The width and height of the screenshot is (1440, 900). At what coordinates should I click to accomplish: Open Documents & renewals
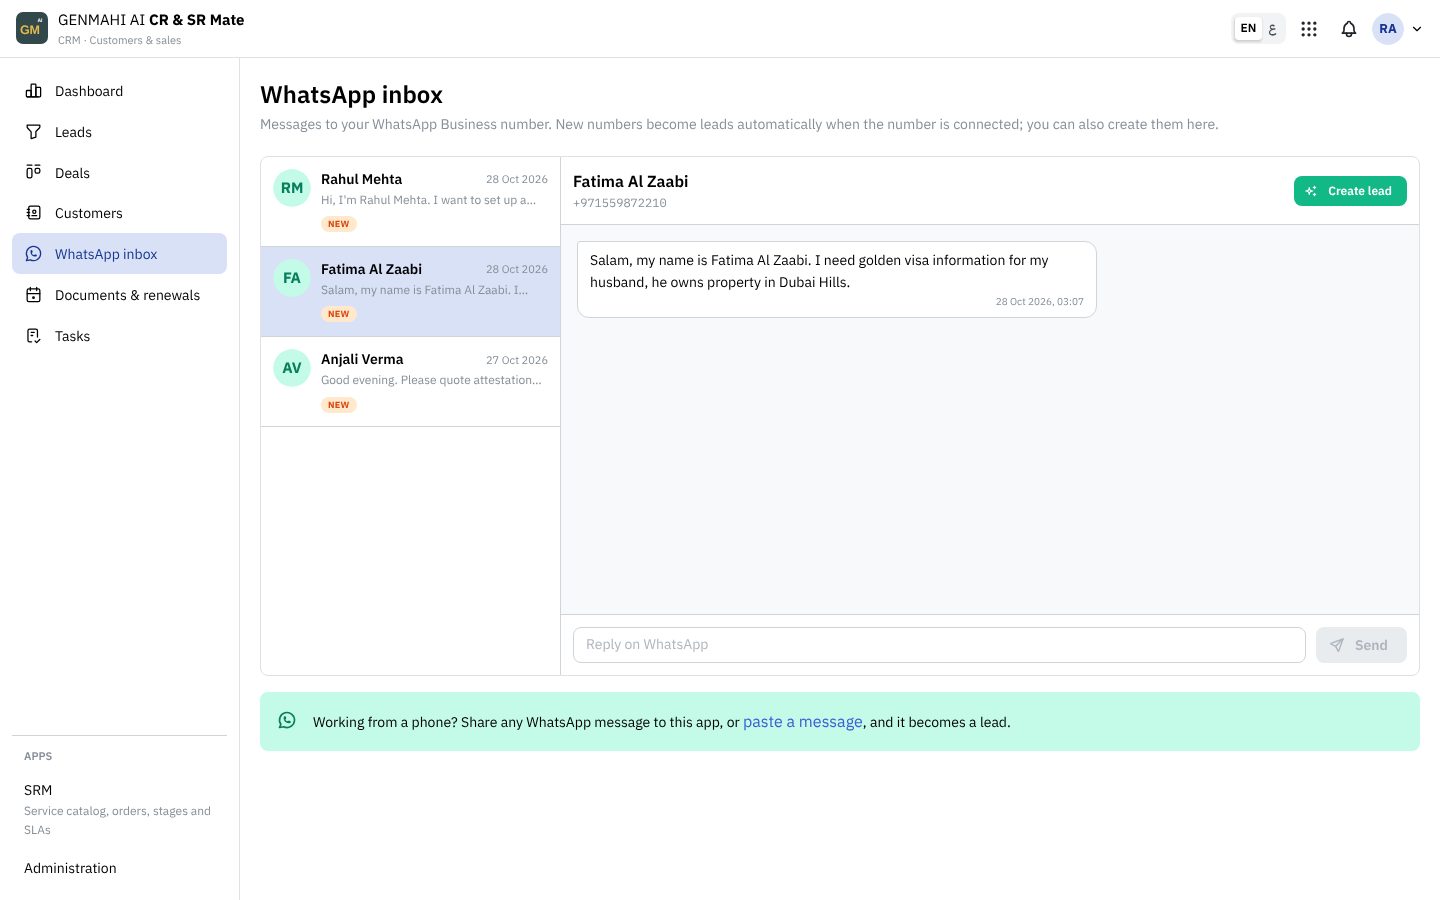click(119, 295)
